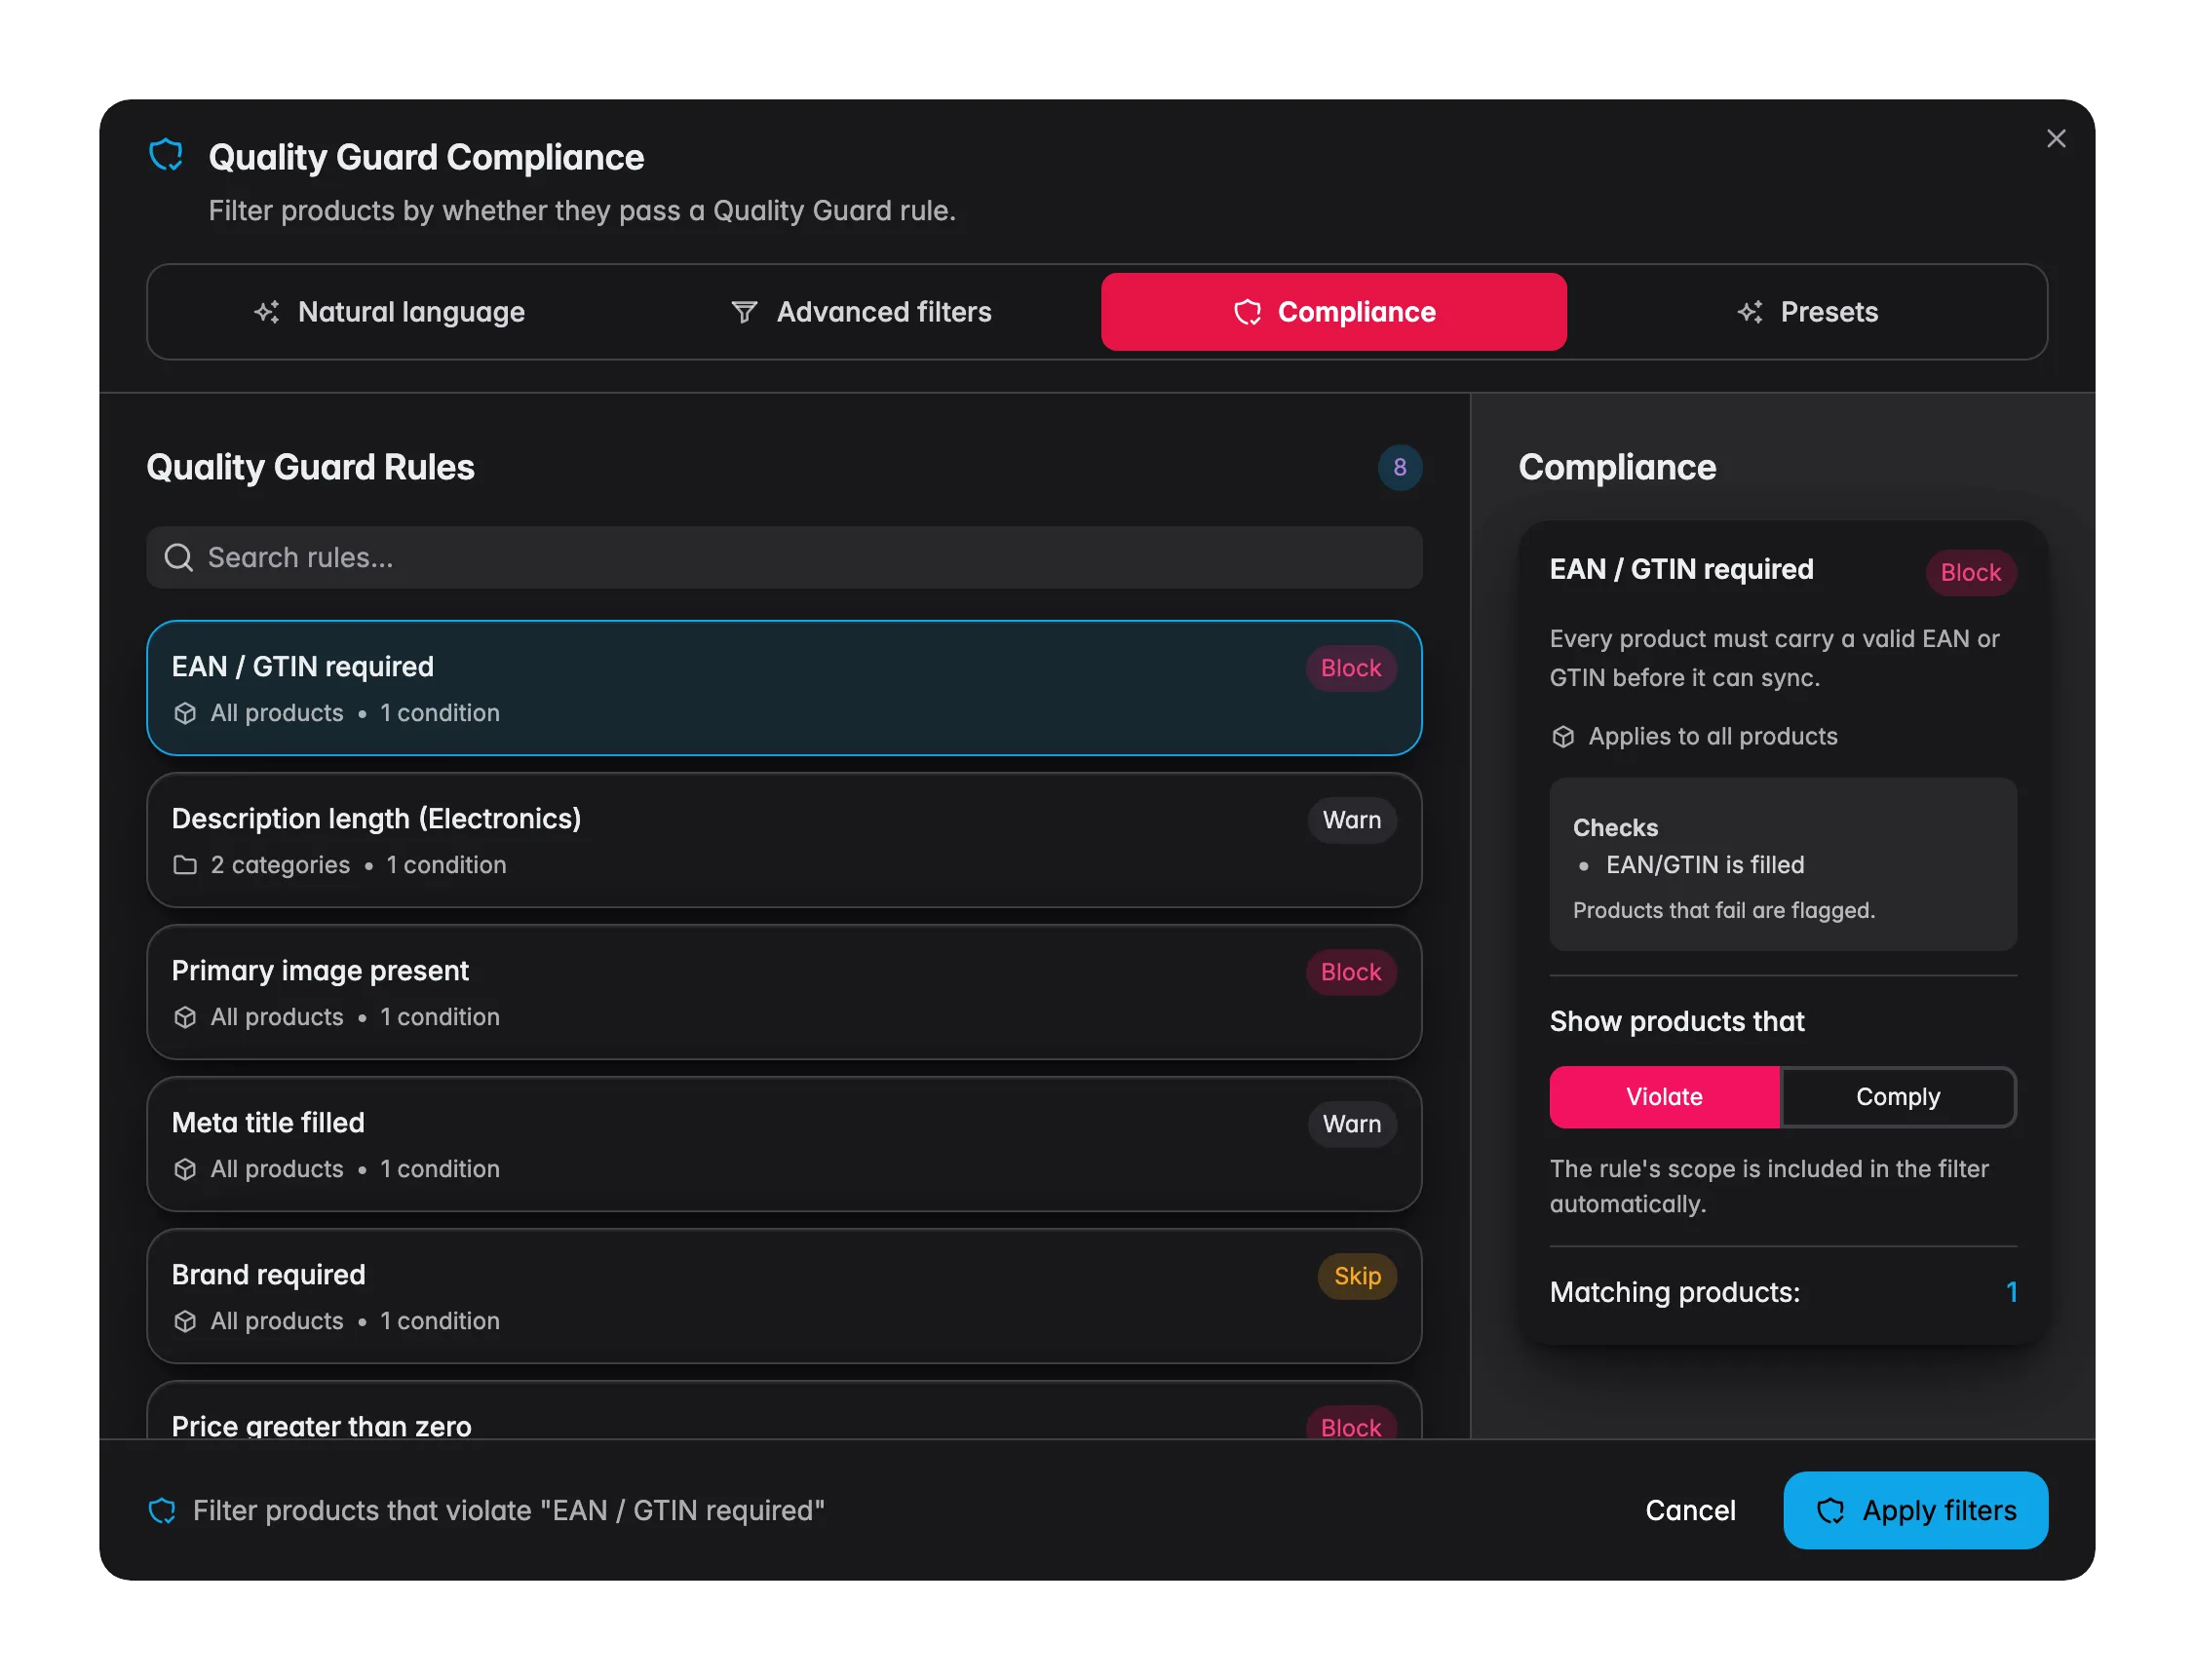Click the Matching products count 1
The width and height of the screenshot is (2195, 1680).
2011,1292
